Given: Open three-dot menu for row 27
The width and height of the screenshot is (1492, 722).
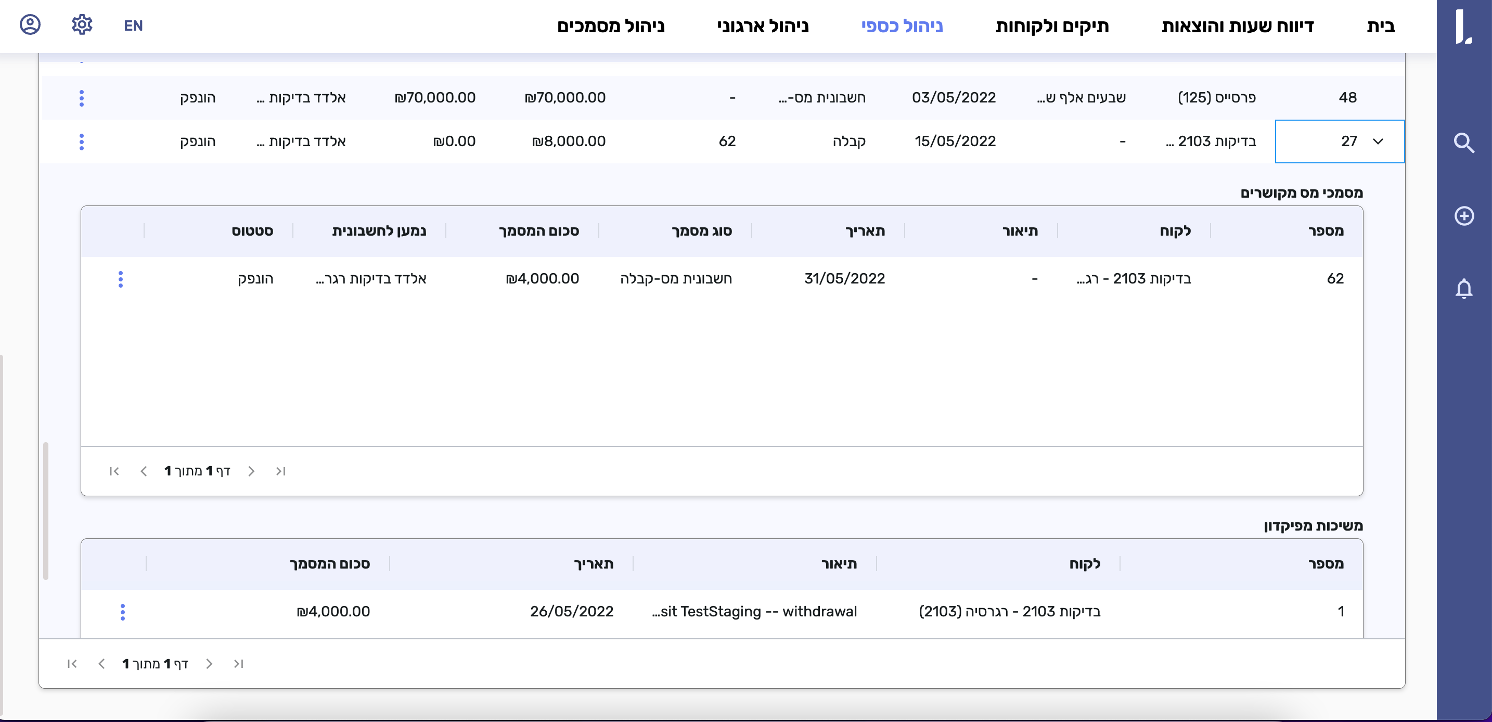Looking at the screenshot, I should [x=81, y=142].
